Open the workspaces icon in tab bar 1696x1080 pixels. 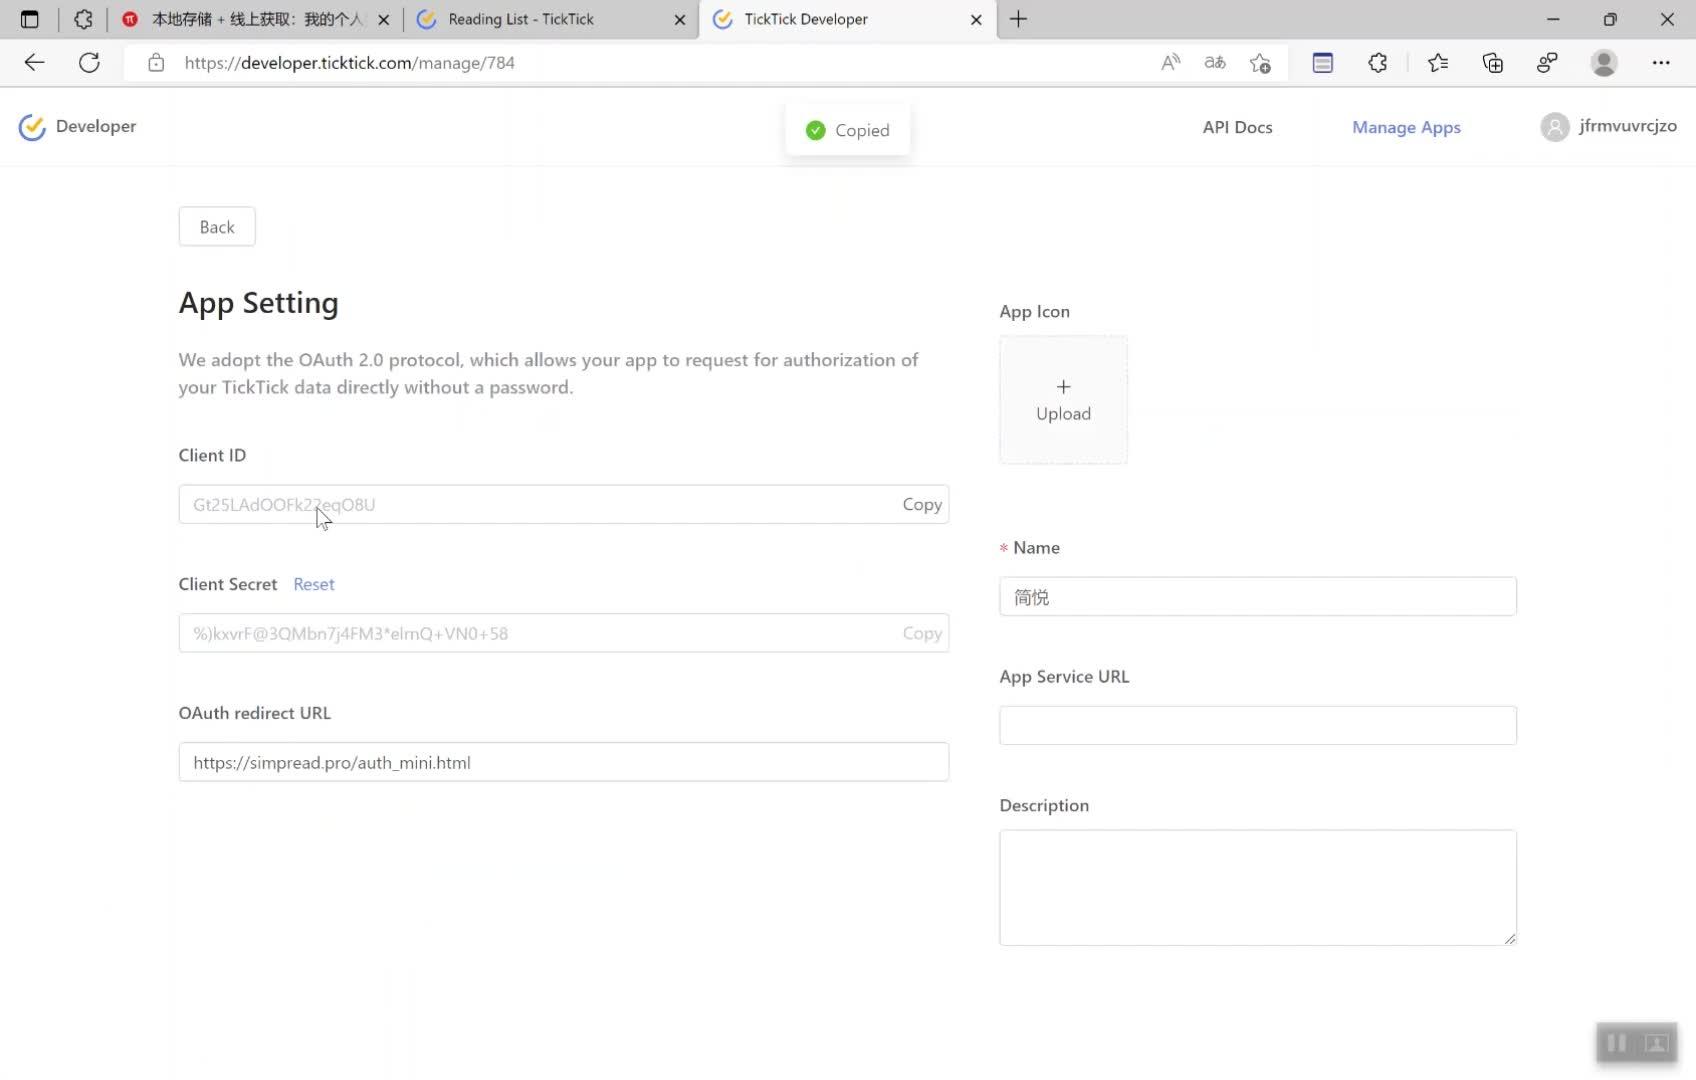tap(83, 19)
